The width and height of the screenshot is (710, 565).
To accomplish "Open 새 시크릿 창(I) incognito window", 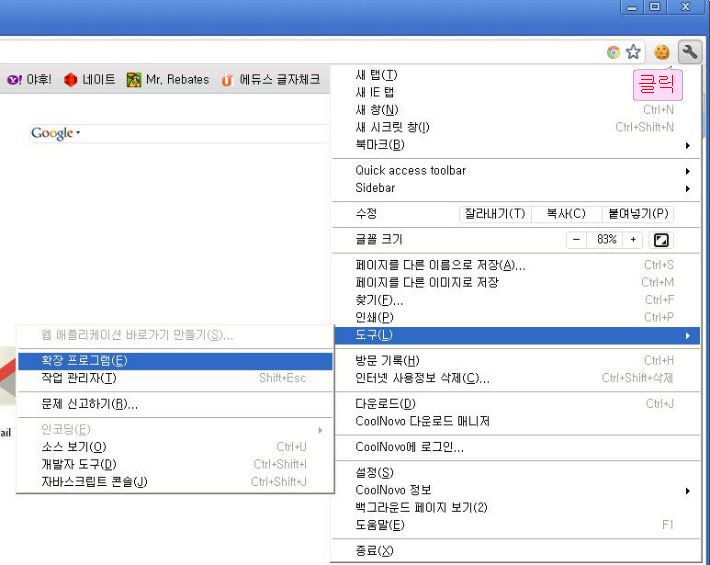I will (517, 127).
